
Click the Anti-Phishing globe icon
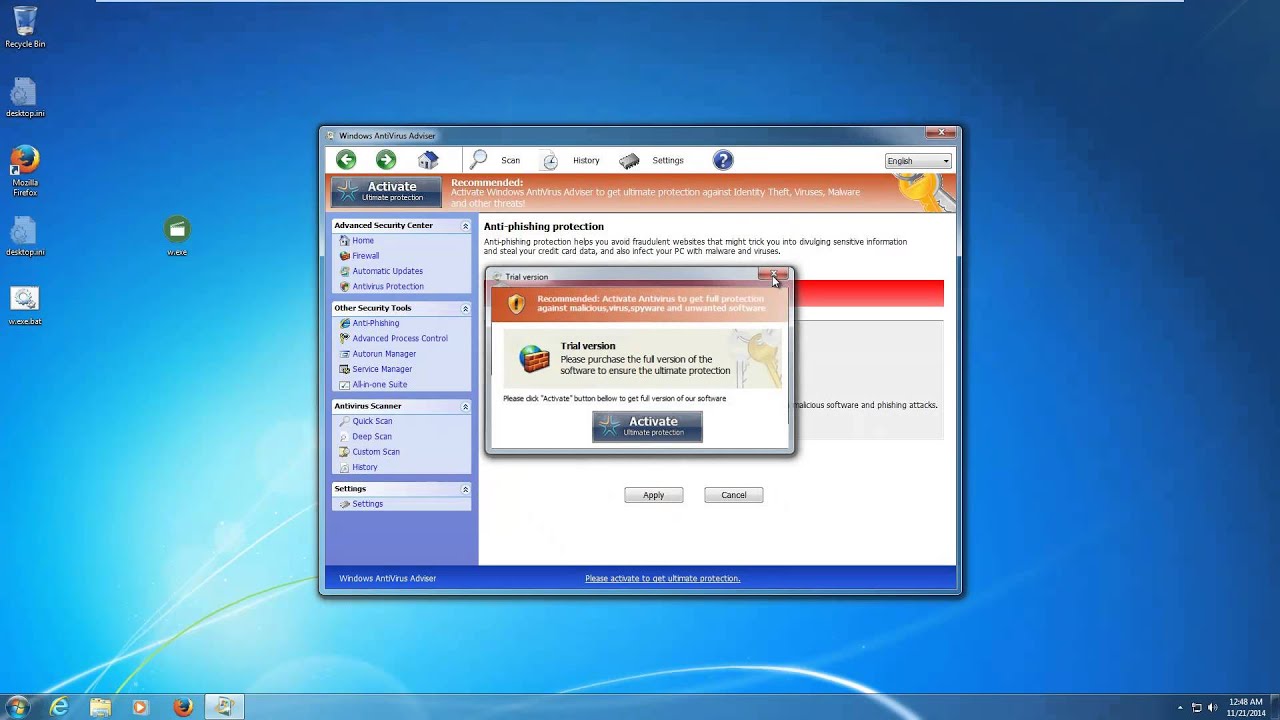click(345, 323)
